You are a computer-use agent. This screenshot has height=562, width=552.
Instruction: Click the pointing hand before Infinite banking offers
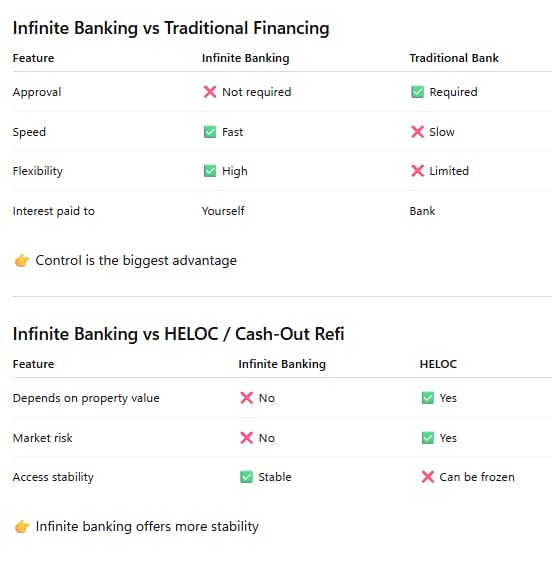22,527
